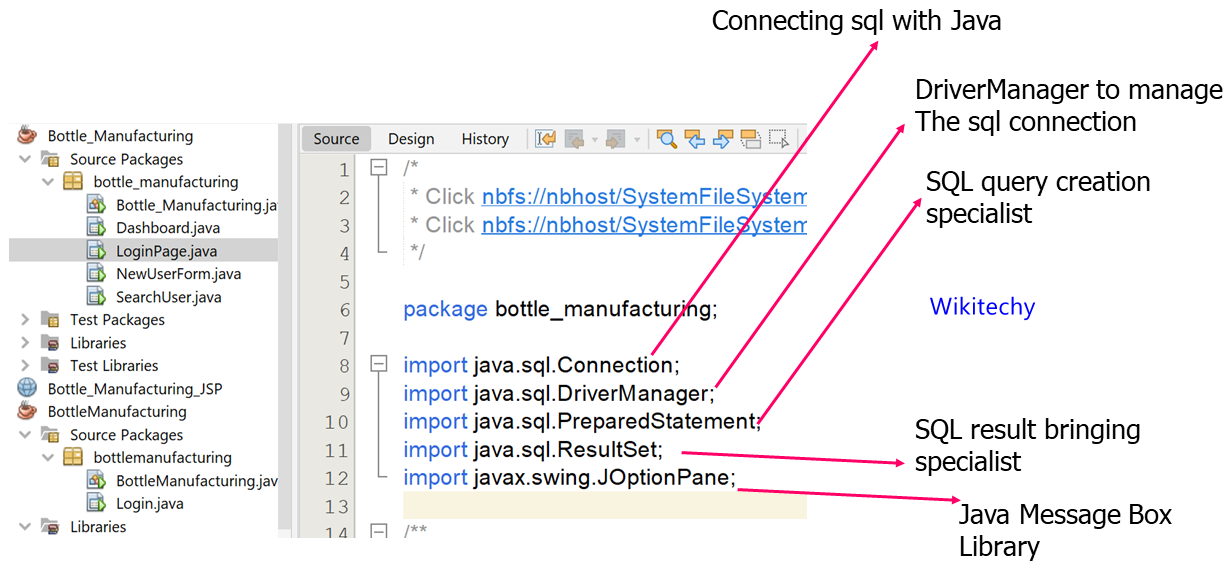This screenshot has height=568, width=1229.
Task: Open SearchUser.java in the project tree
Action: 168,297
